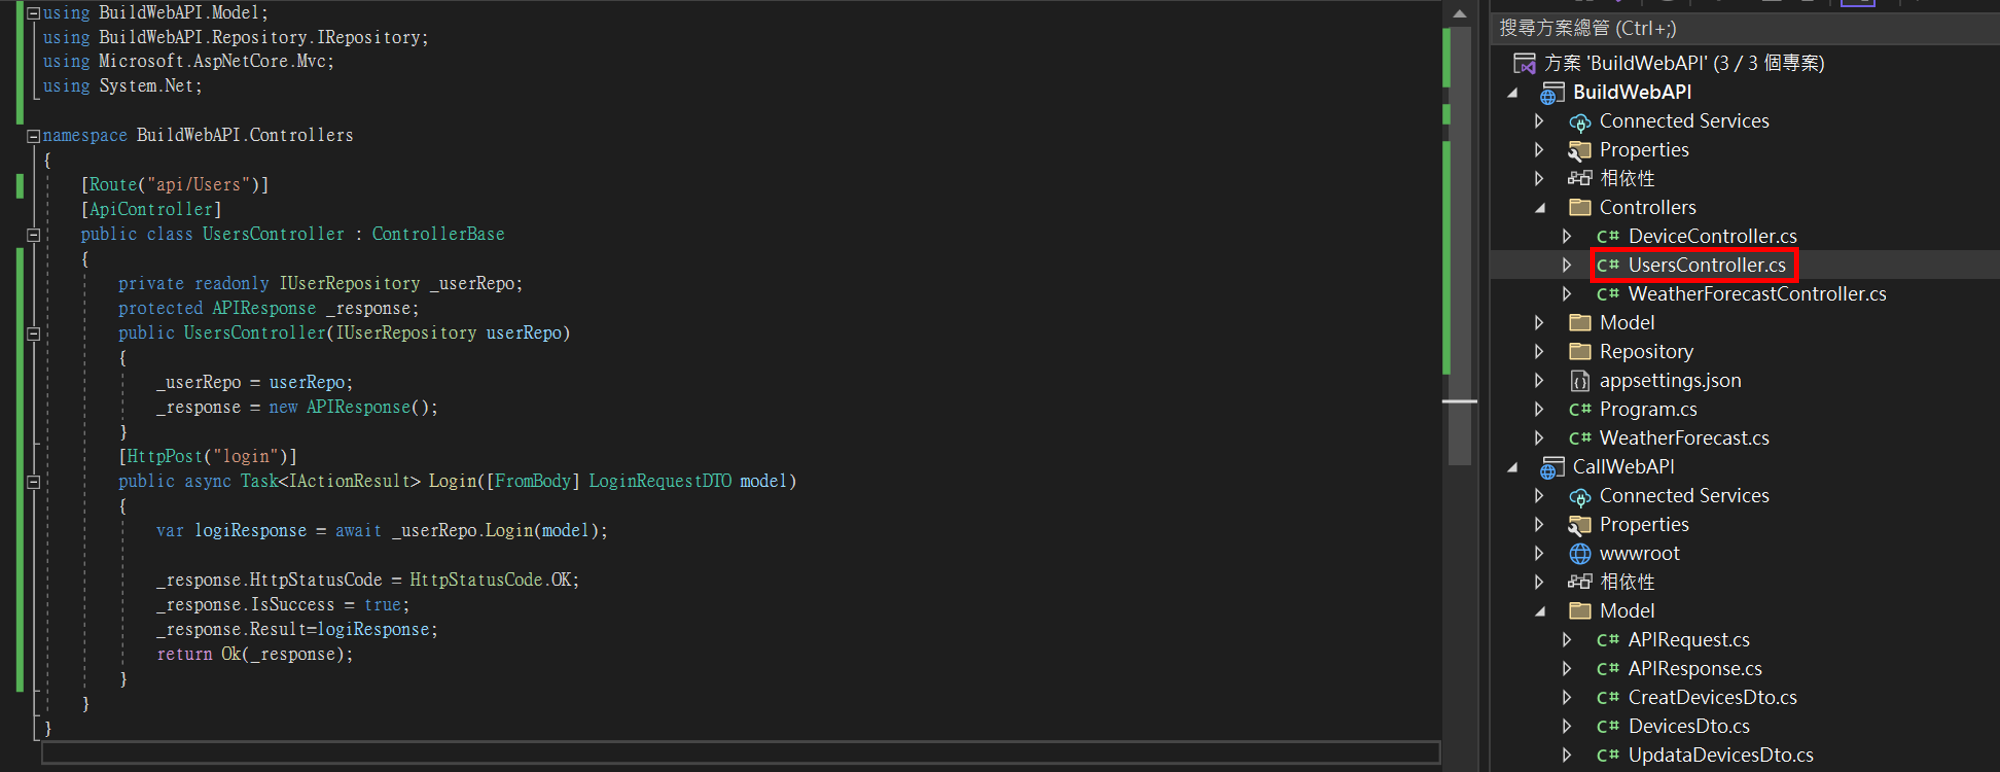This screenshot has height=772, width=2000.
Task: Click the wwwroot globe icon
Action: [1580, 554]
